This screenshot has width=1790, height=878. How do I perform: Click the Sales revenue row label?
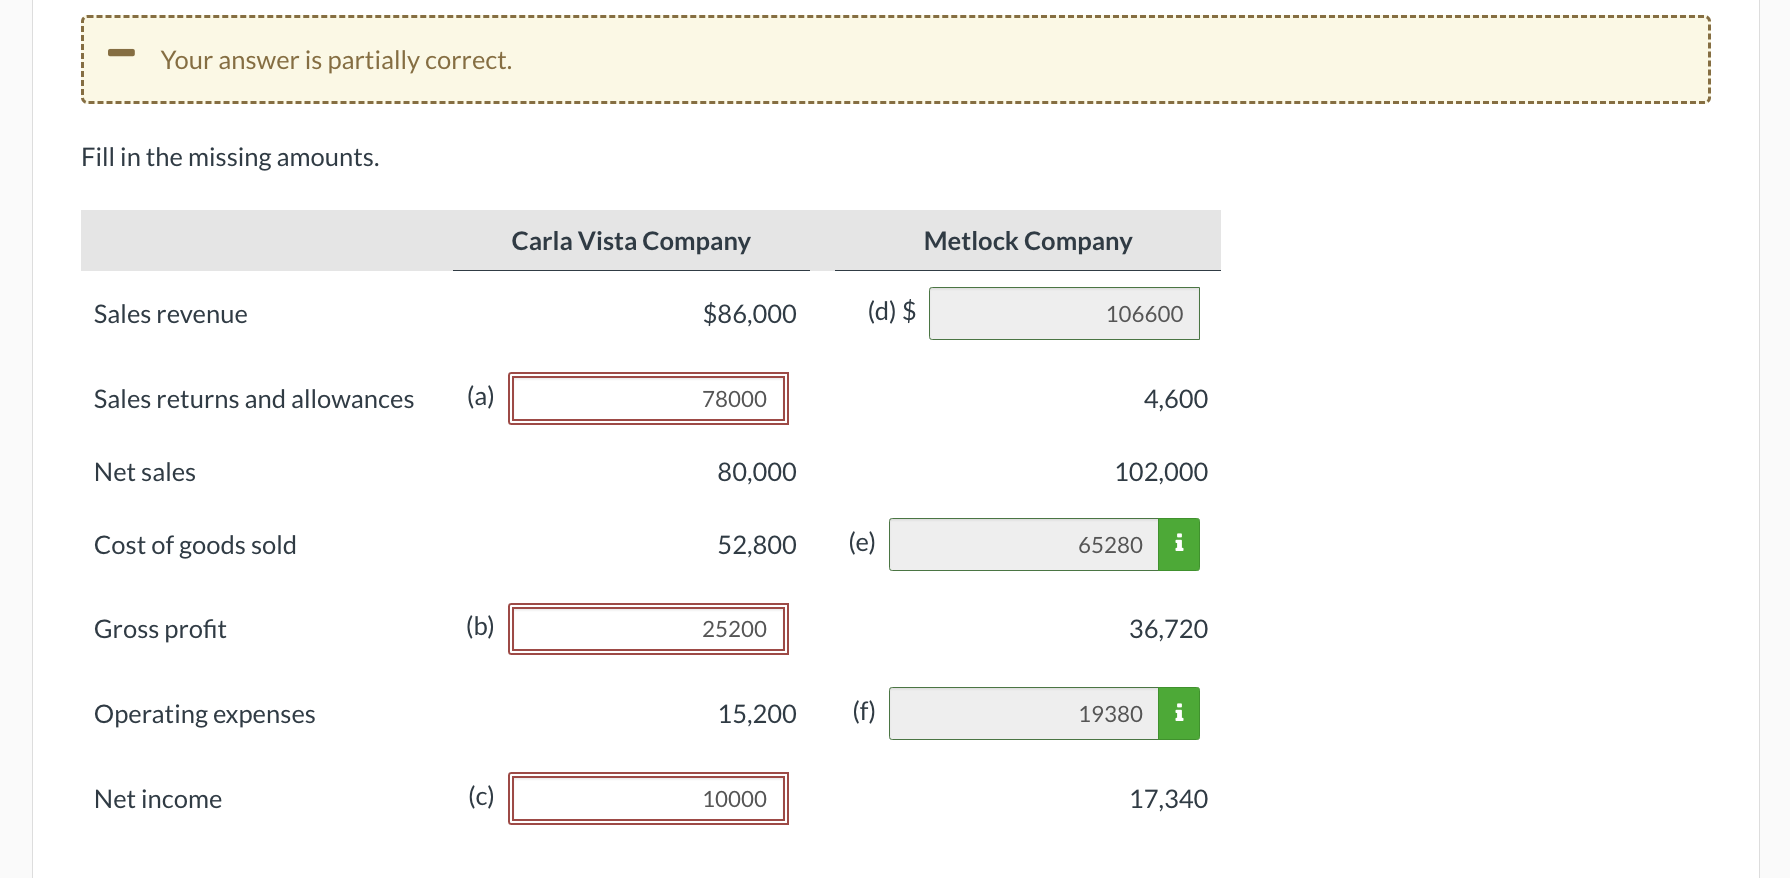coord(170,314)
